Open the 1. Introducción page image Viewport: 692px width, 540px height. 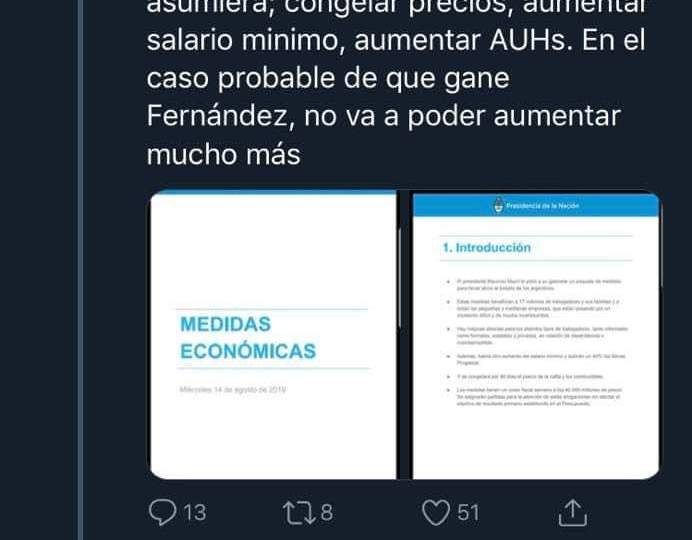click(536, 336)
